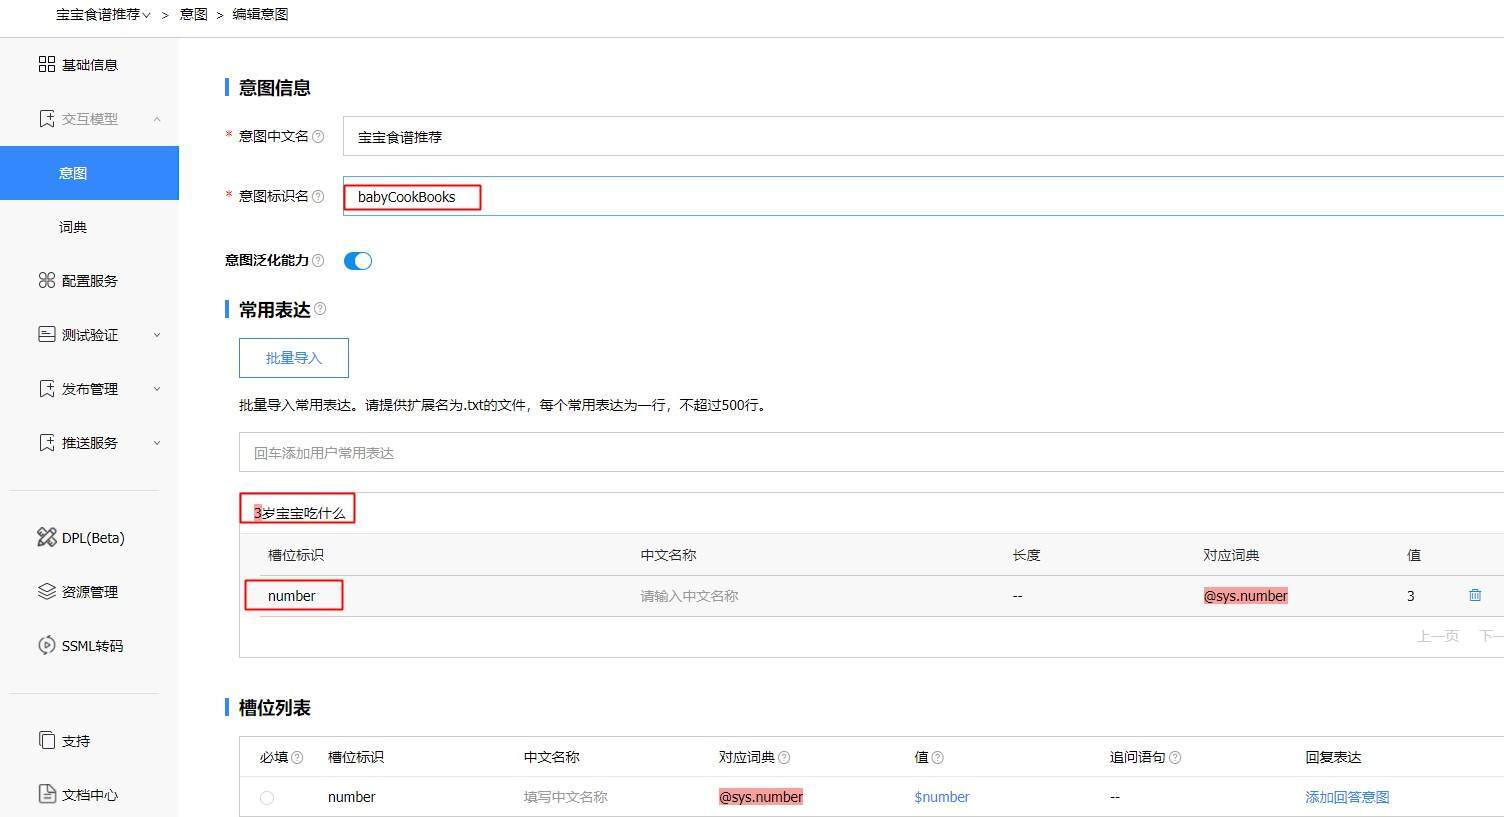This screenshot has width=1504, height=817.
Task: Open DPL(Beta) from the sidebar
Action: click(47, 537)
